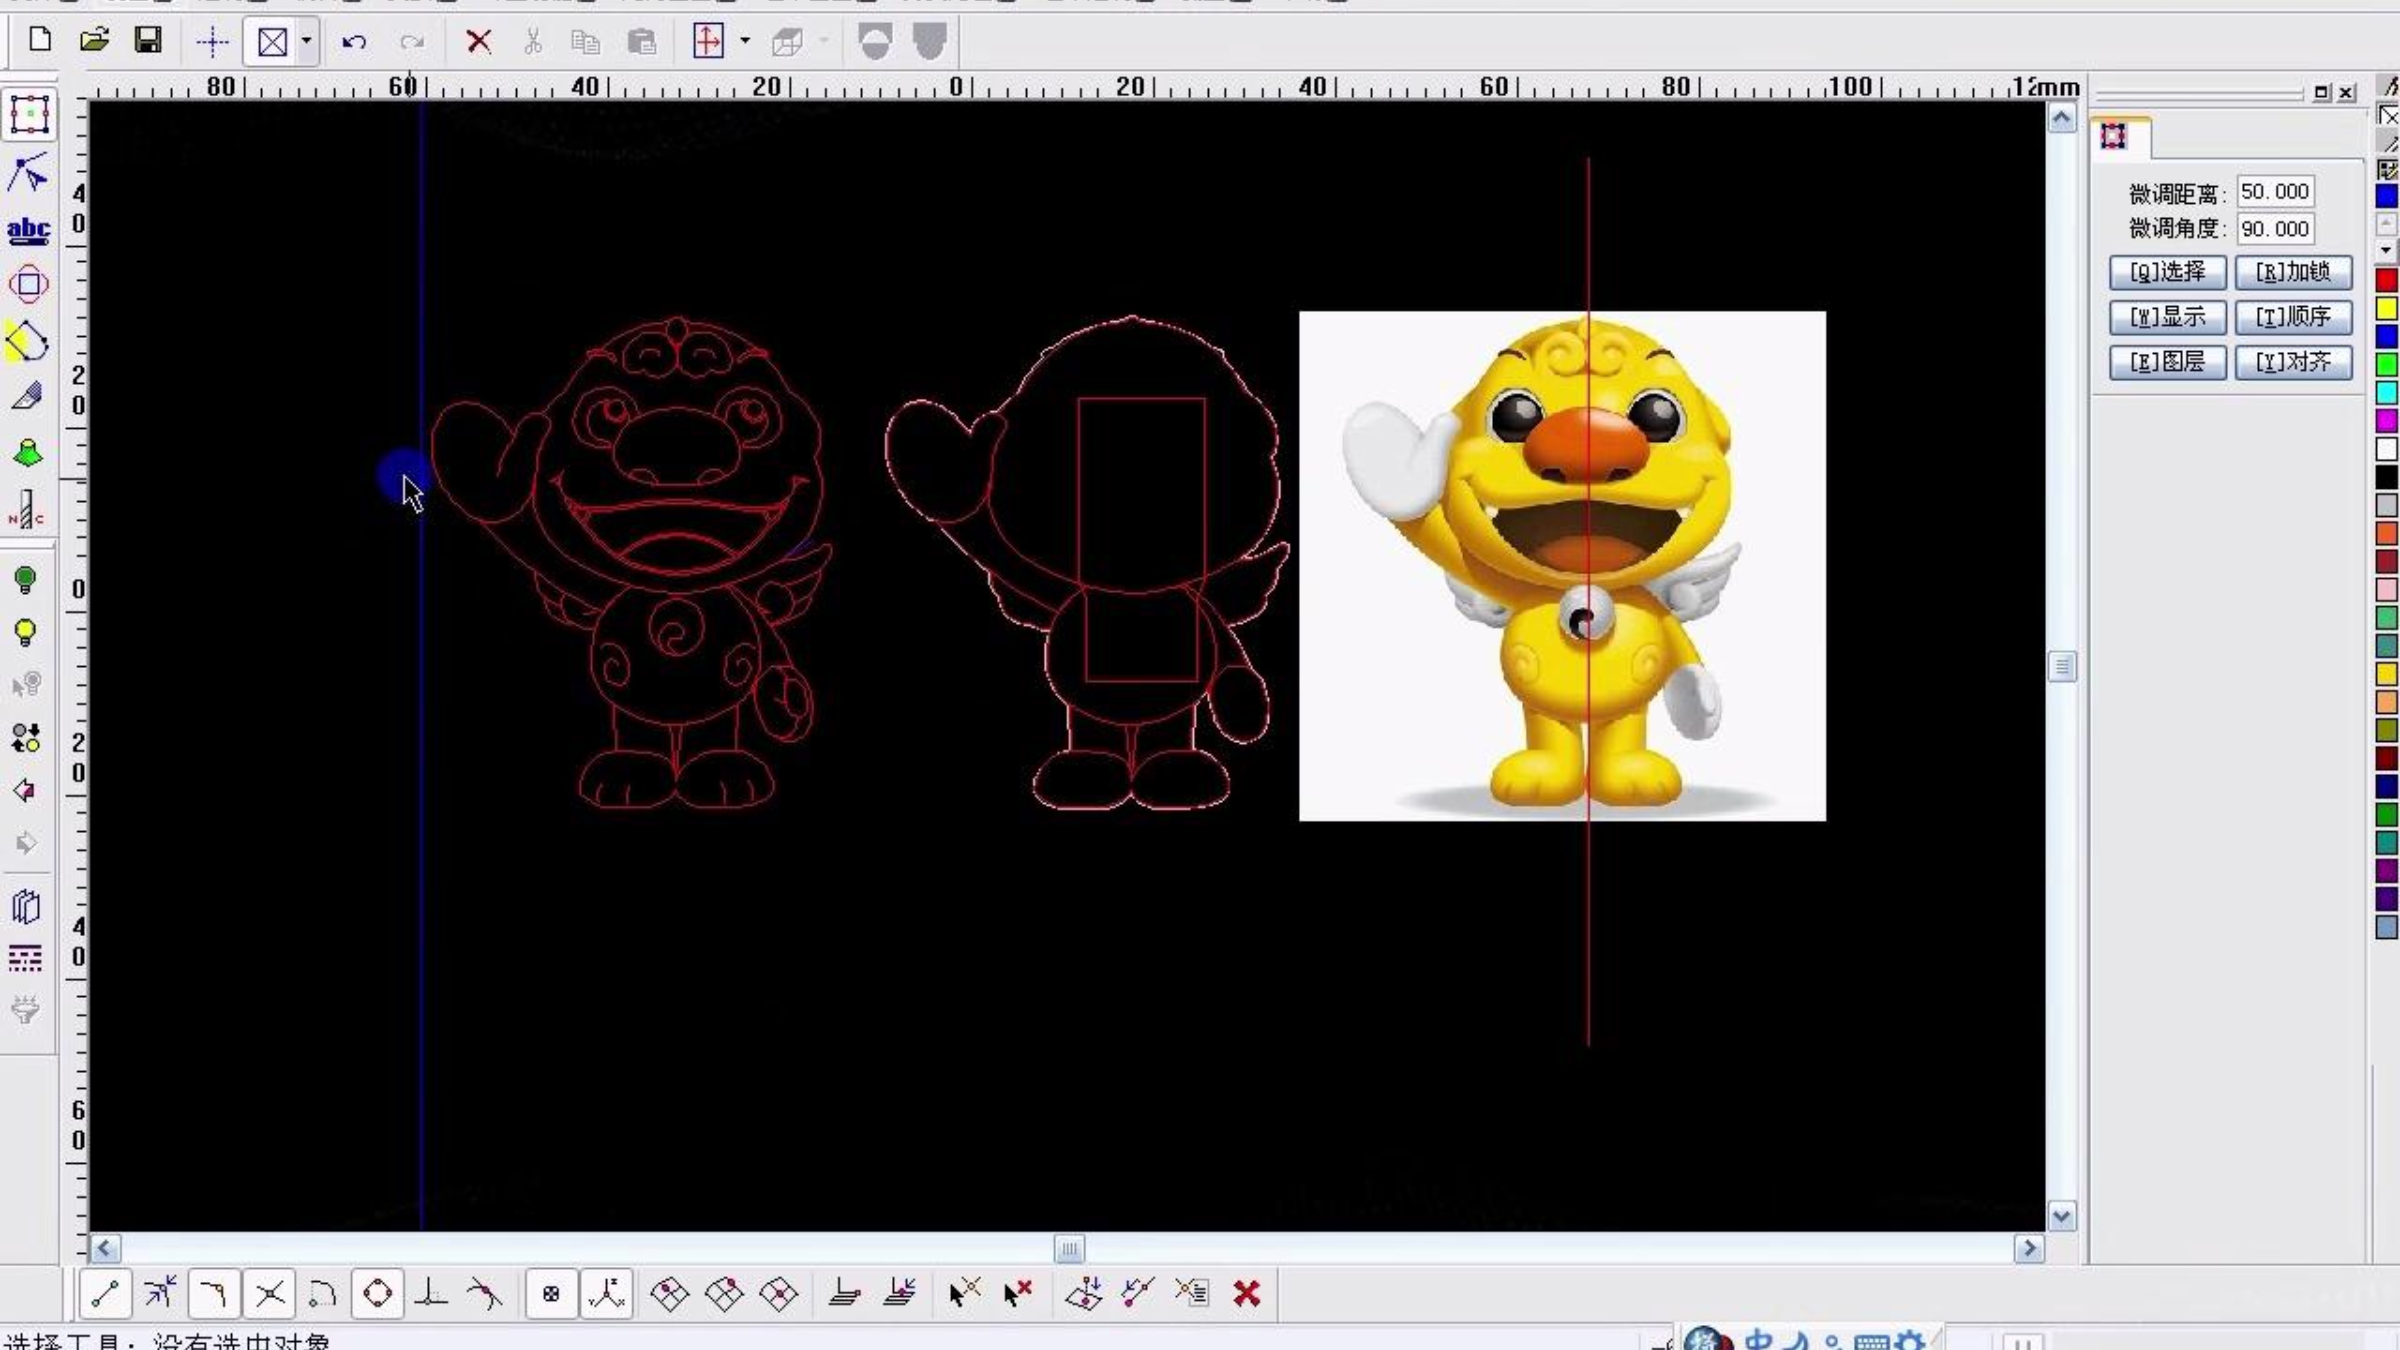Open the NC toolpath tool

click(x=27, y=510)
